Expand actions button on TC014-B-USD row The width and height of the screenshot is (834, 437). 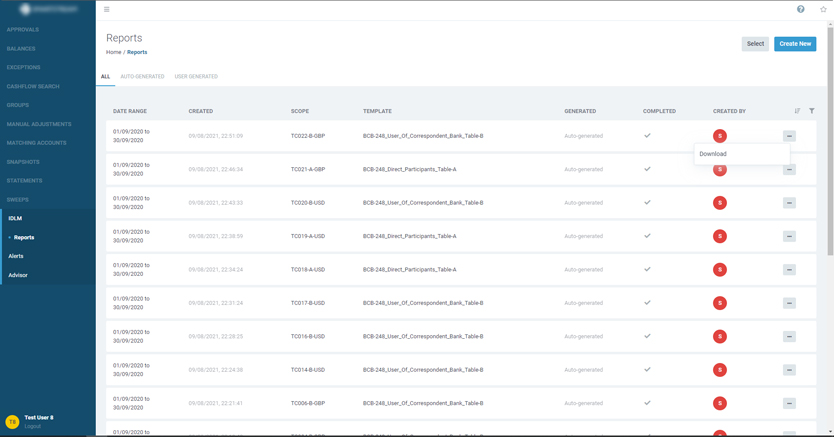[789, 370]
